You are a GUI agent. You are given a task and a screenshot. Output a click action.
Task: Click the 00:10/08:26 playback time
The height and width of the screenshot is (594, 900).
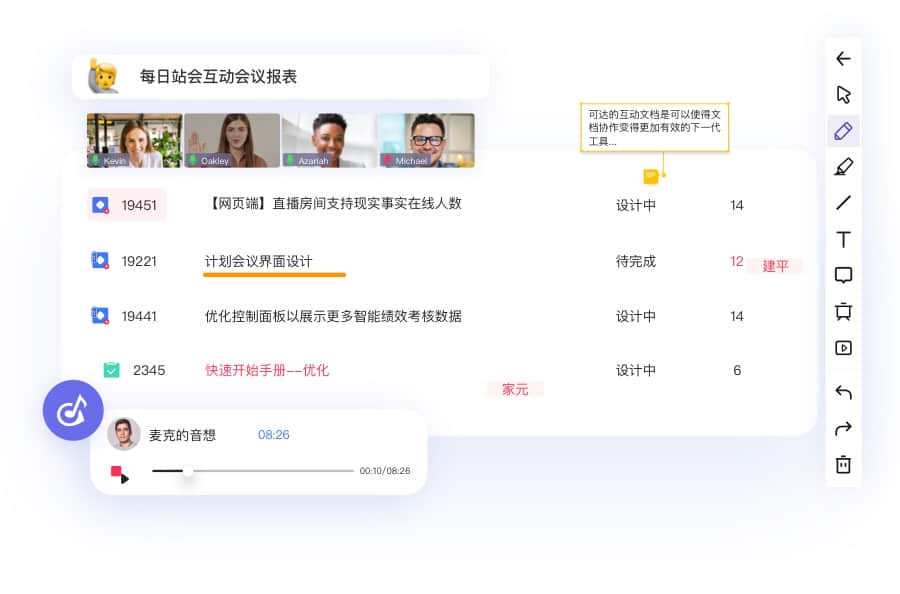pyautogui.click(x=385, y=471)
